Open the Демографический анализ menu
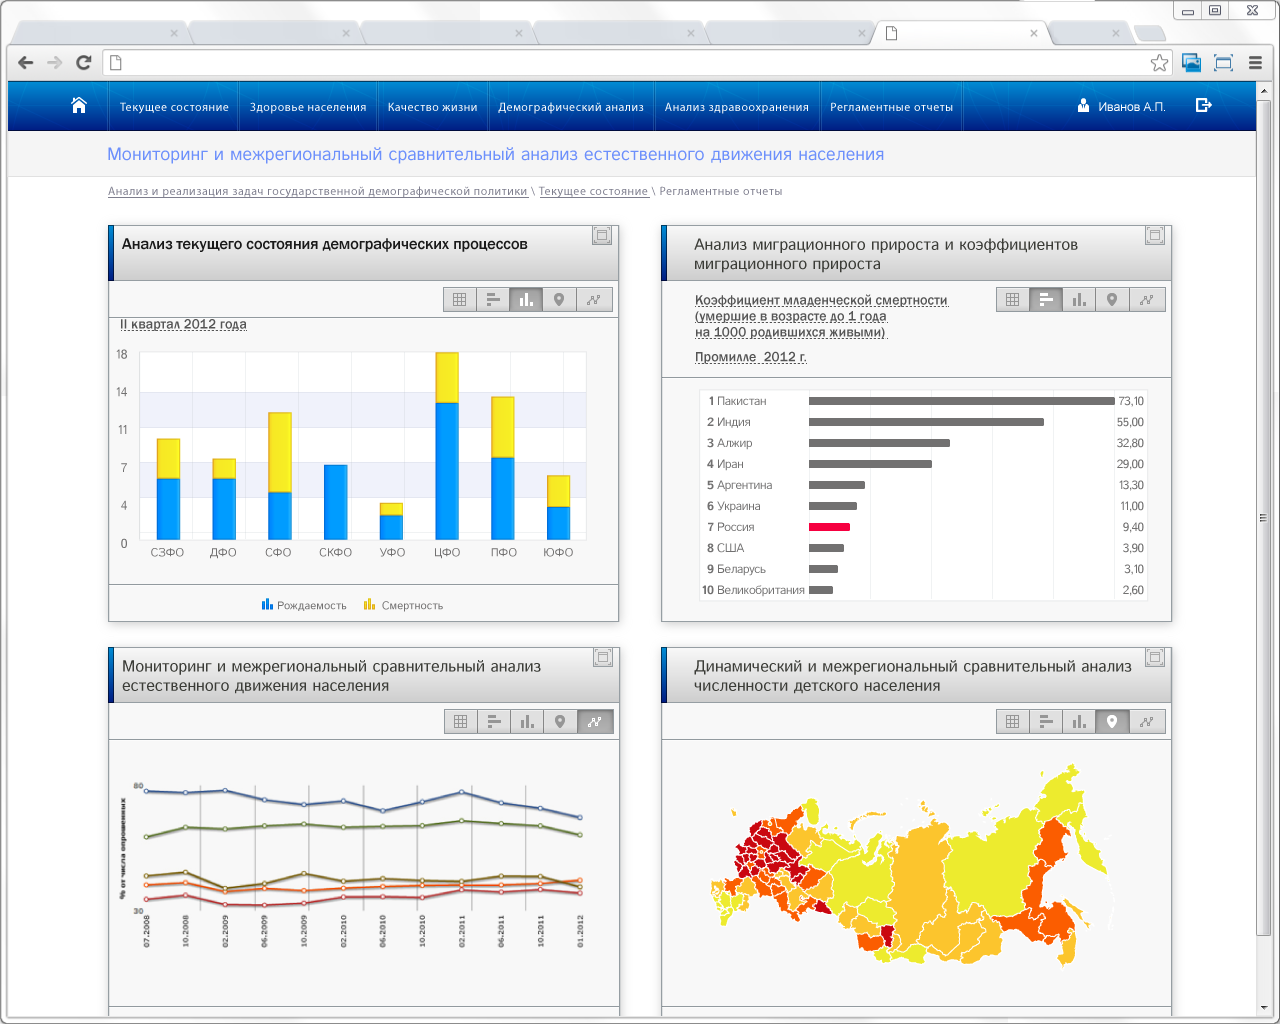 (571, 107)
